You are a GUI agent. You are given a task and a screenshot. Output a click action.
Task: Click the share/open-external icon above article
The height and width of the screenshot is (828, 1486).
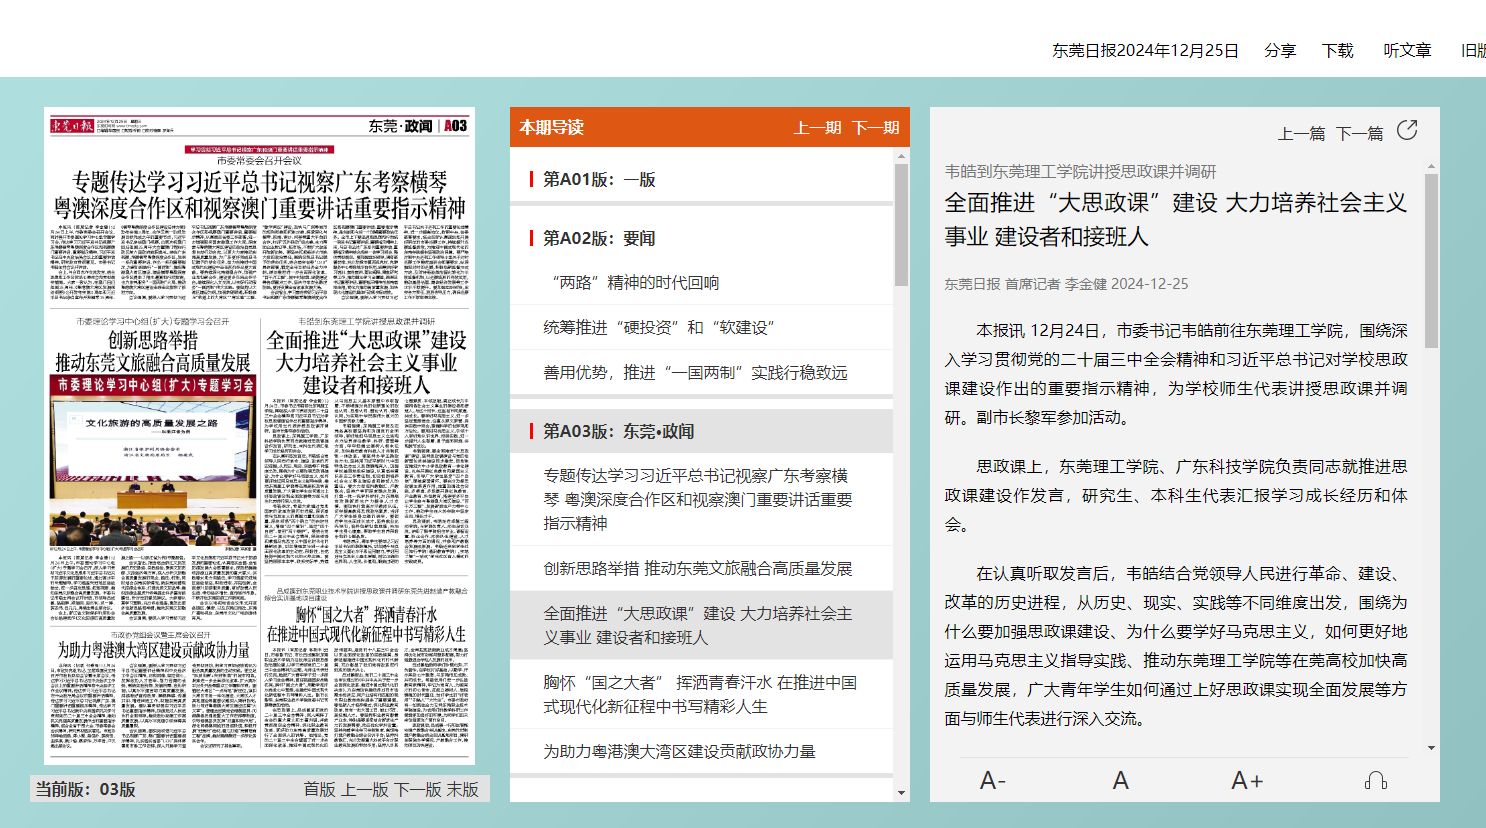[1407, 131]
